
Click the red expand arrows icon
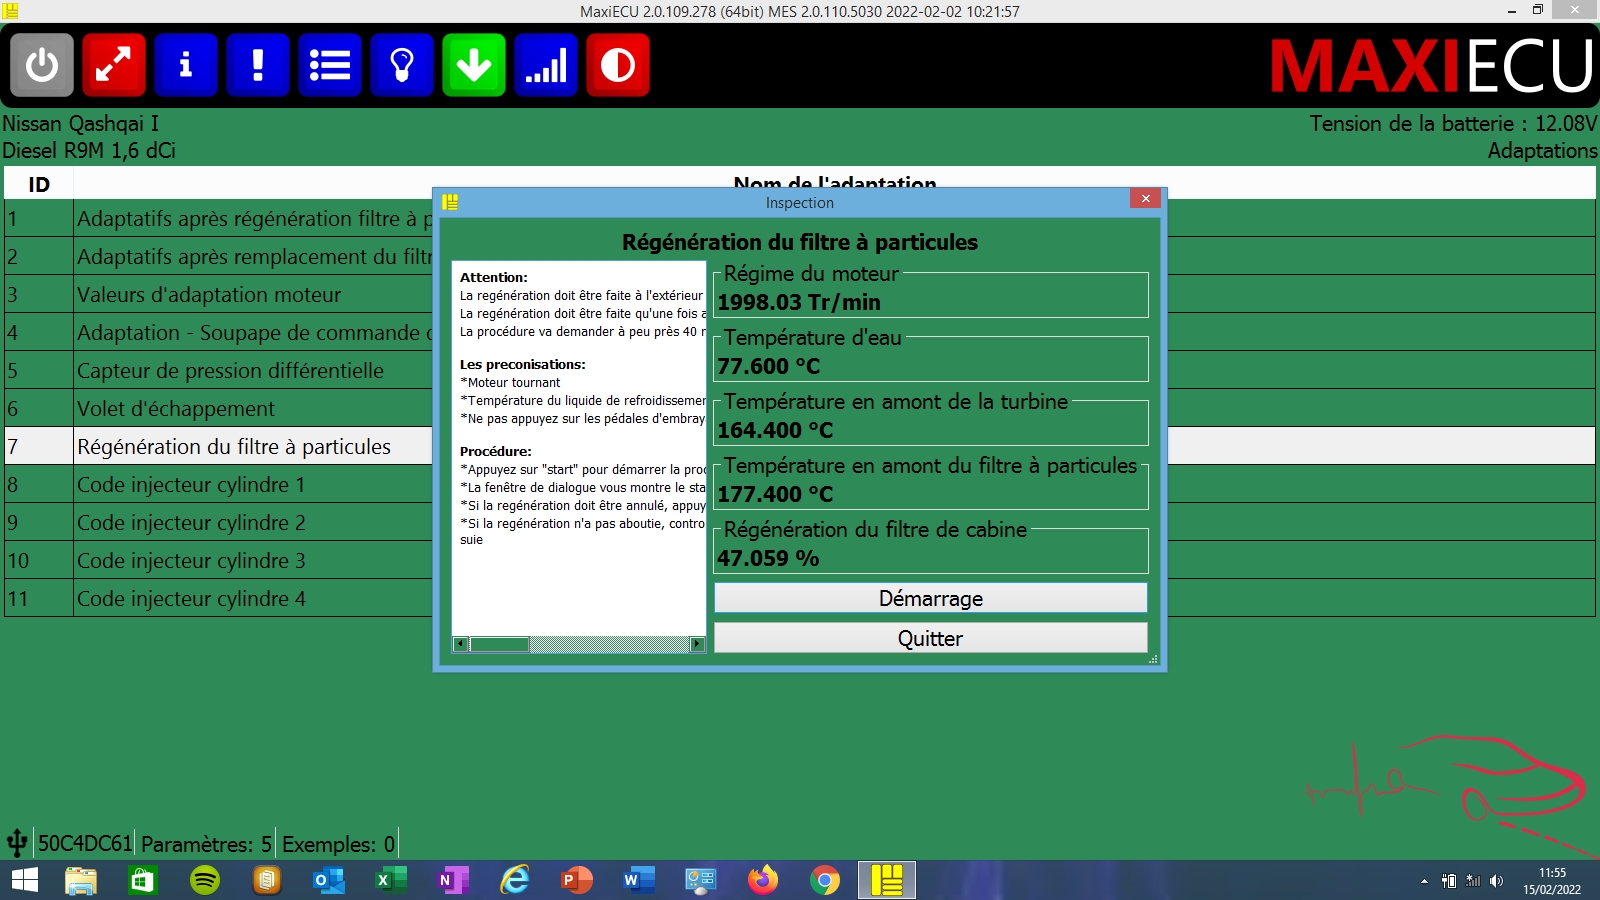pyautogui.click(x=114, y=65)
